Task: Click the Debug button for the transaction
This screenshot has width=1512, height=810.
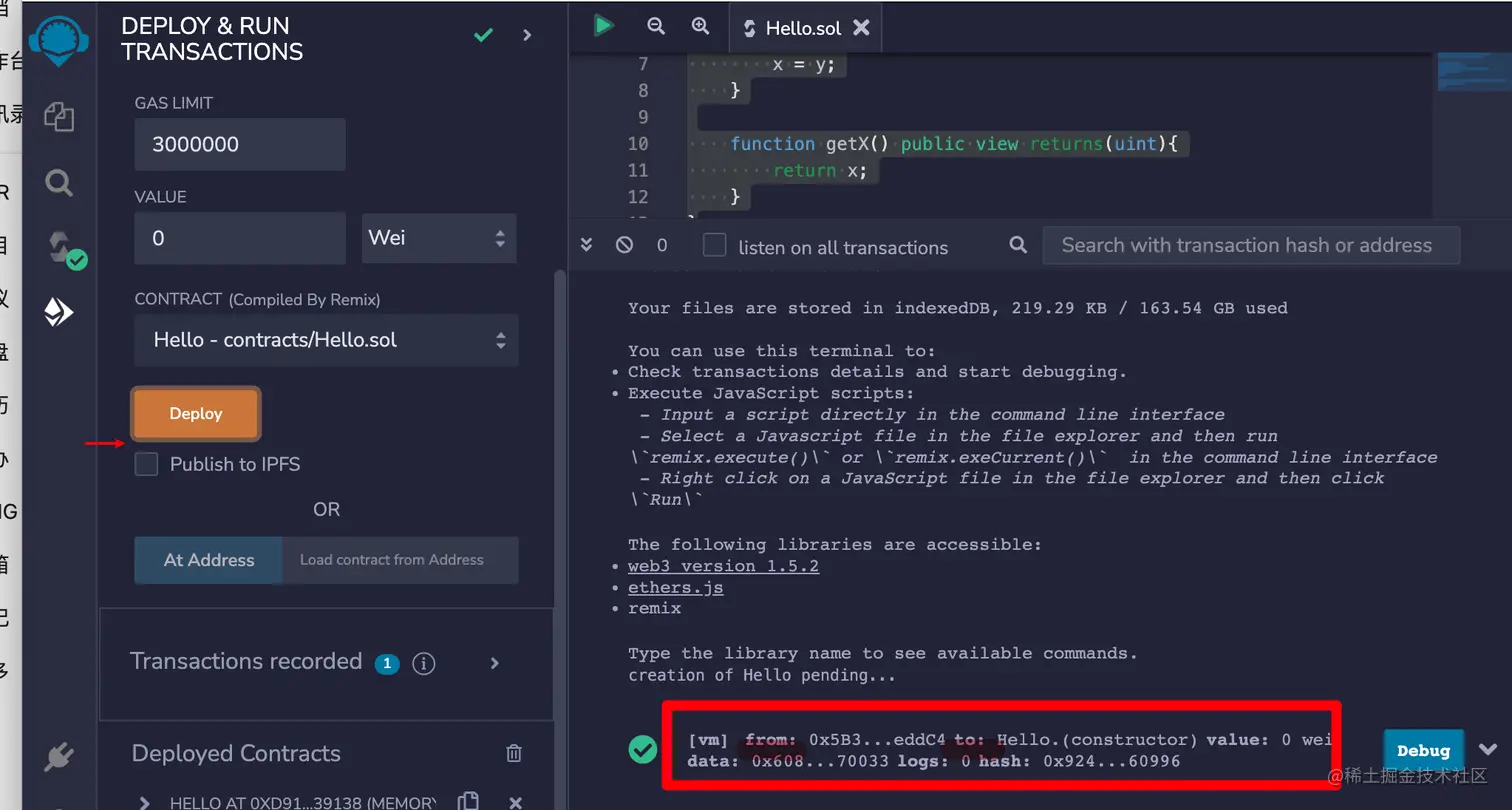Action: [x=1423, y=750]
